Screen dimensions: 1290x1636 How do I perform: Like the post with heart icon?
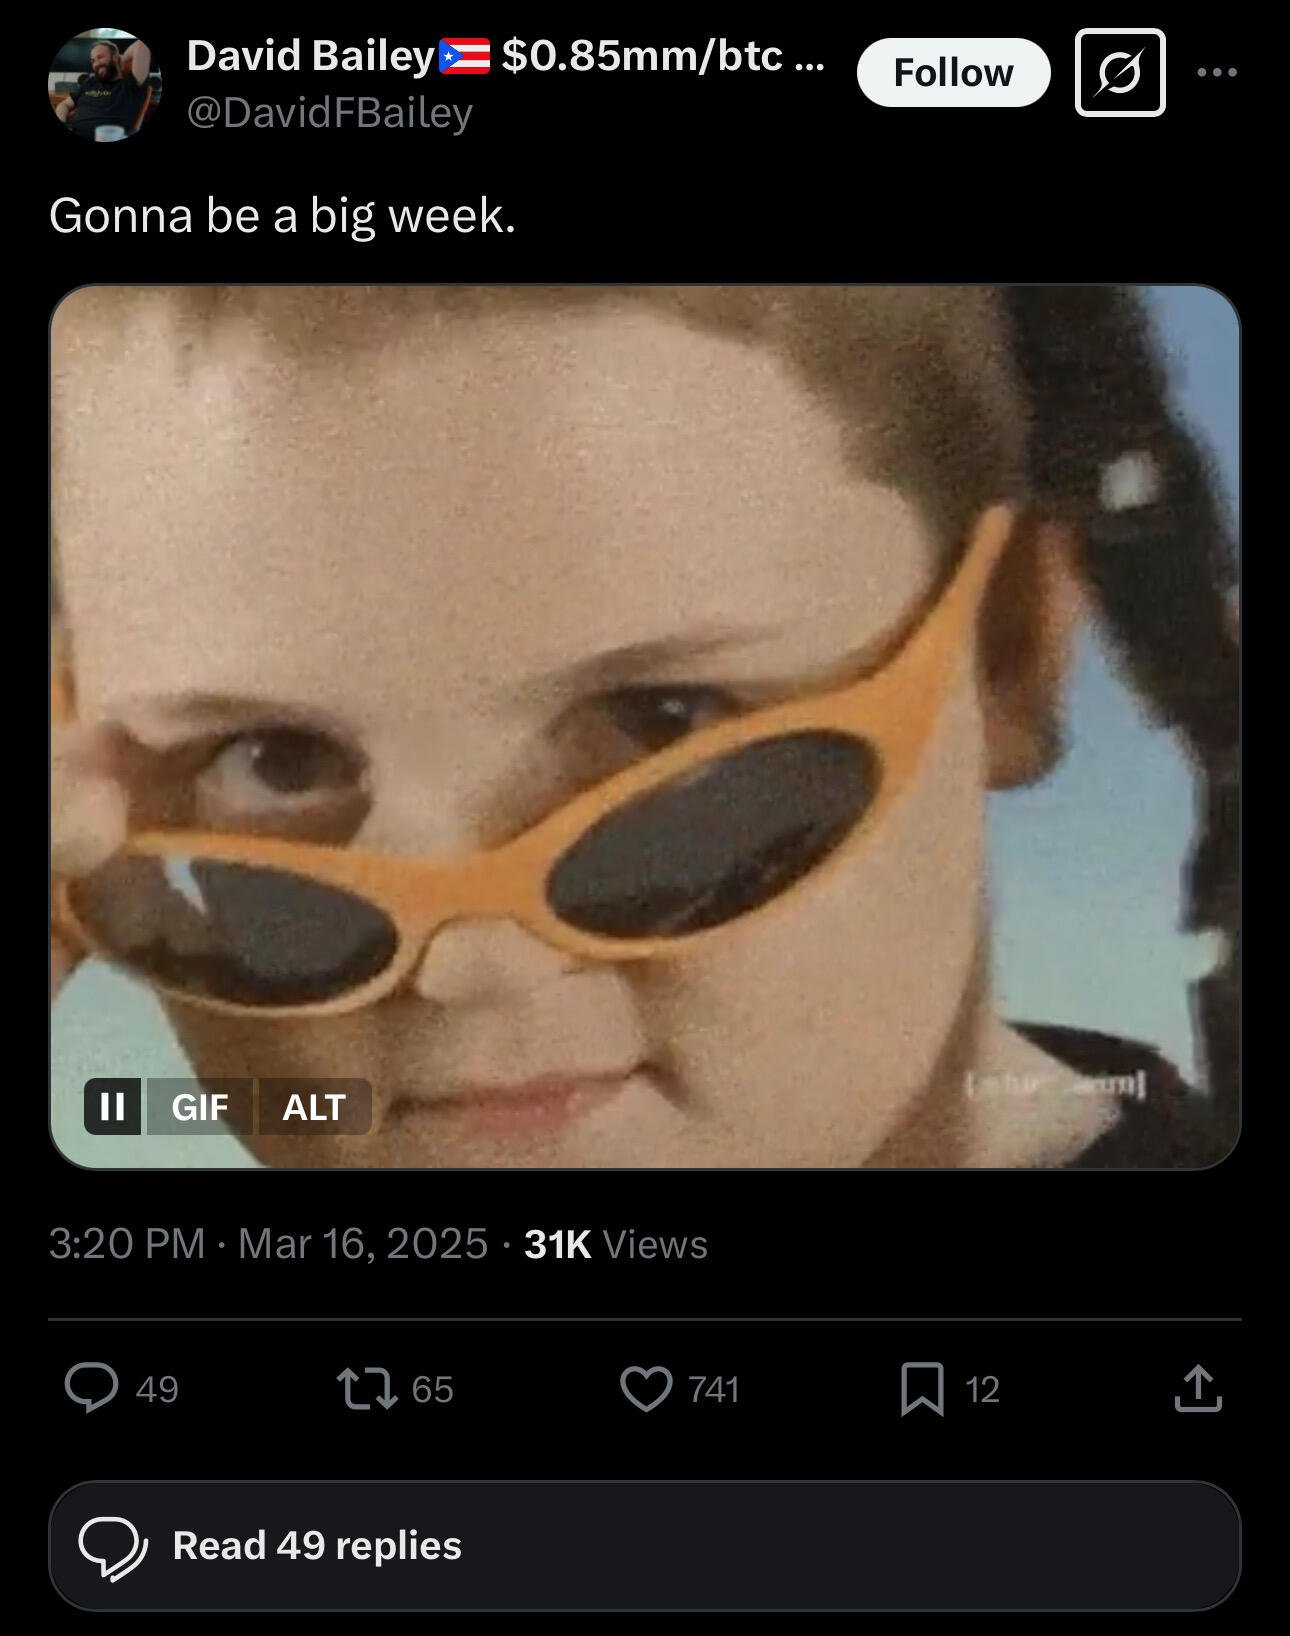(646, 1388)
